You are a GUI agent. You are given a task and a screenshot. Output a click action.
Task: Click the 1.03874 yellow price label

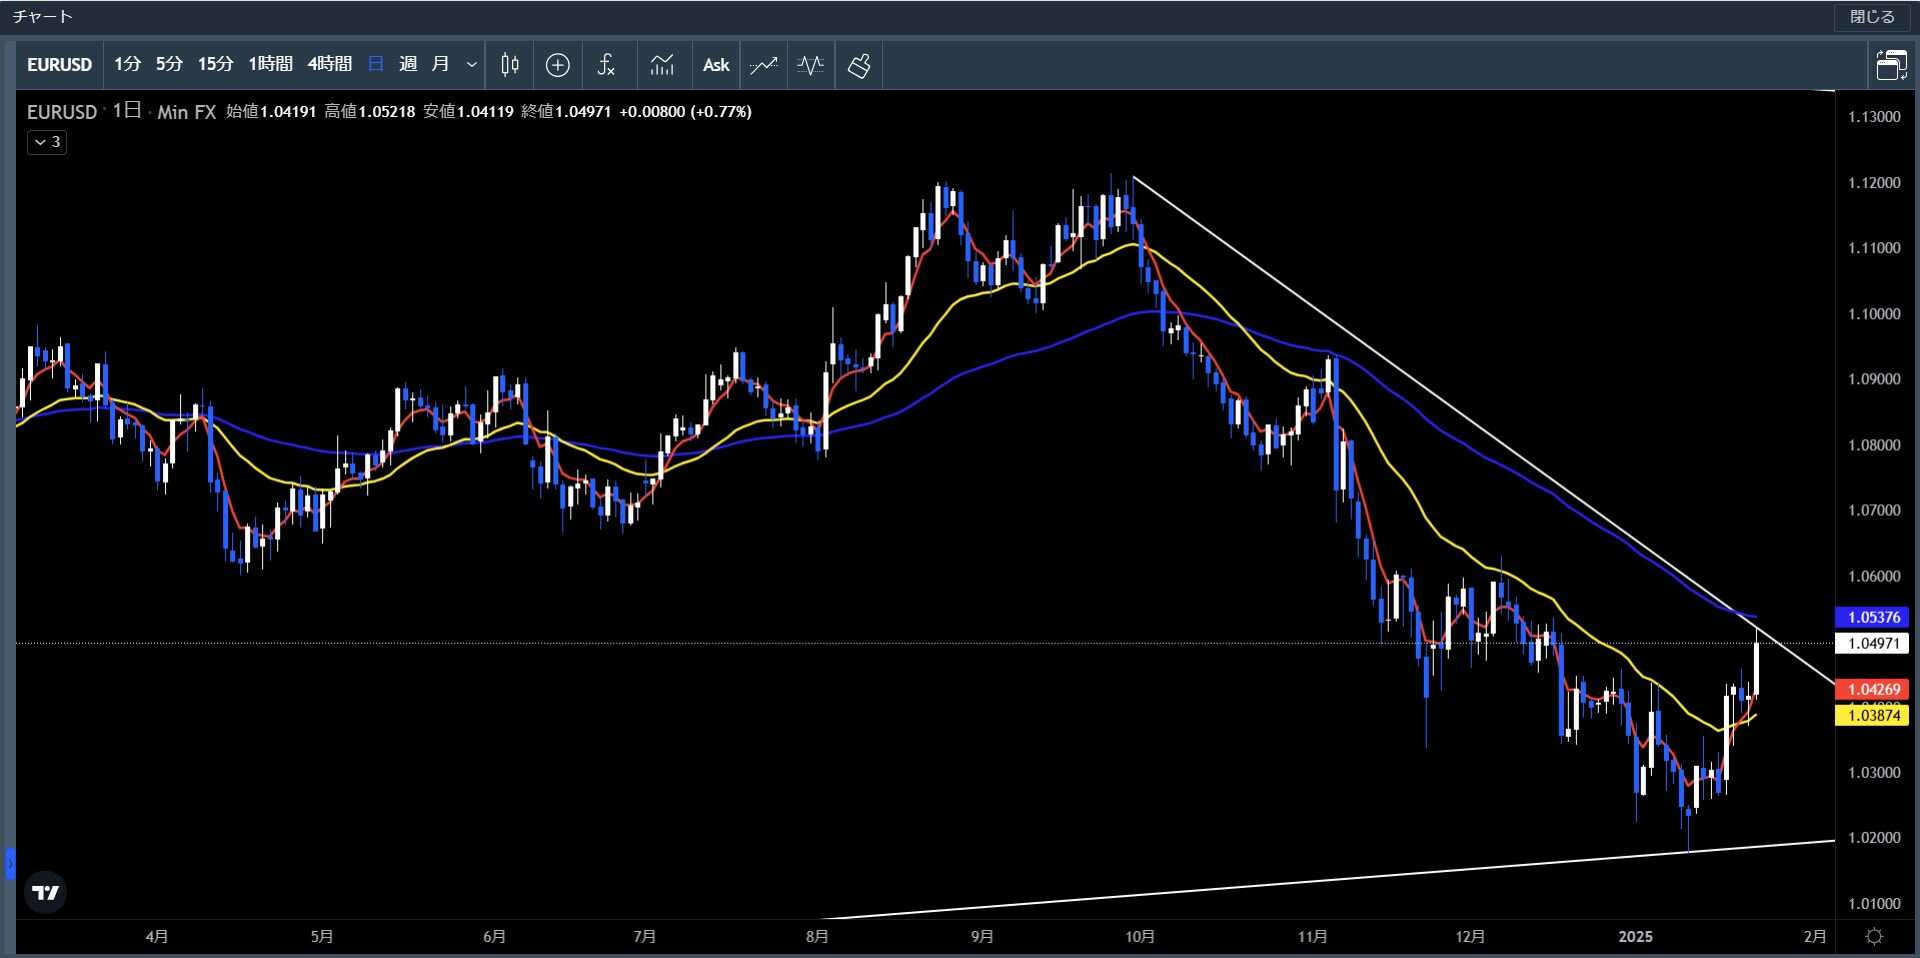pos(1873,715)
